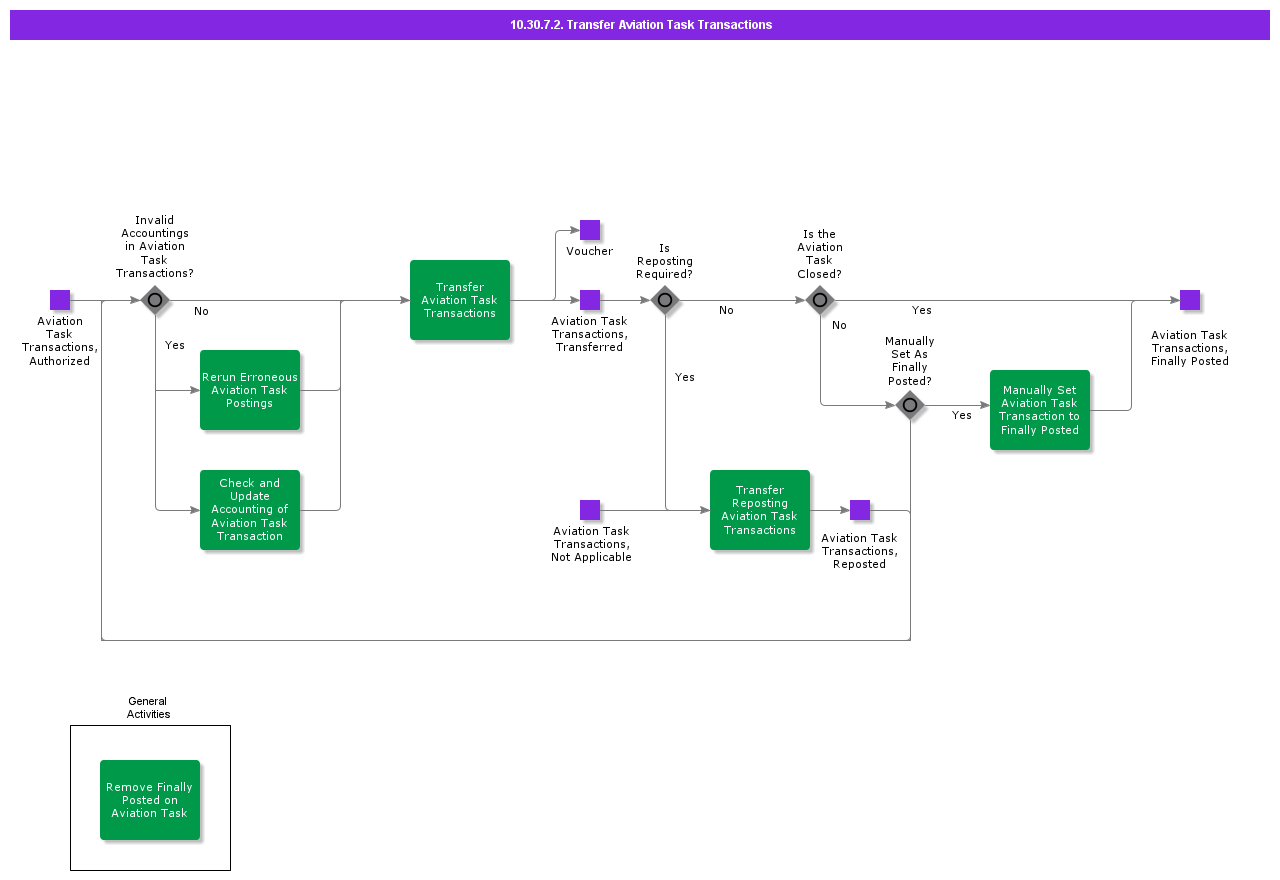Click the General Activities group label

click(148, 708)
